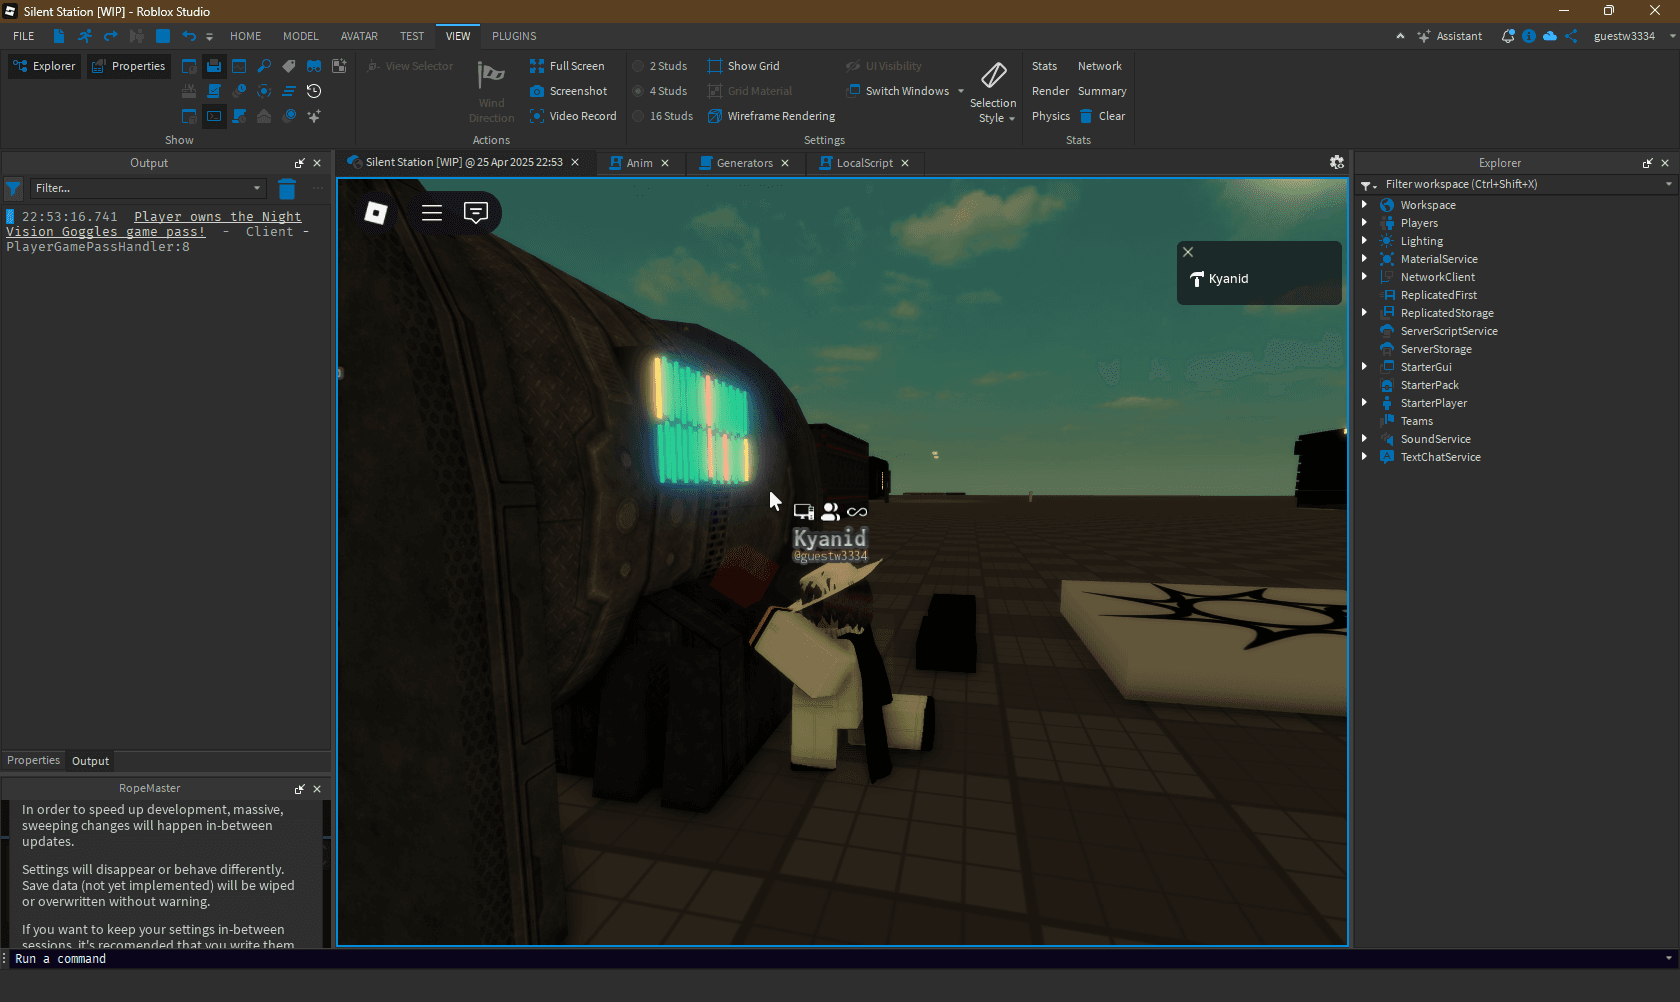Open the Roblox menu icon in viewport
The height and width of the screenshot is (1002, 1680).
pos(376,213)
